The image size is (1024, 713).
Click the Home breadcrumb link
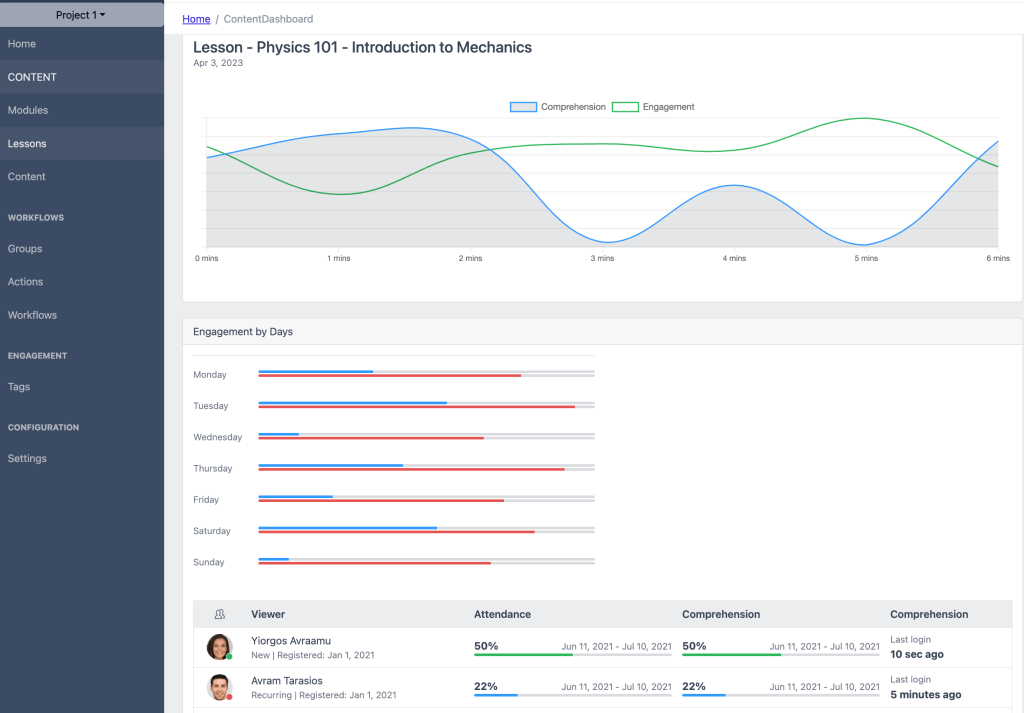point(196,19)
